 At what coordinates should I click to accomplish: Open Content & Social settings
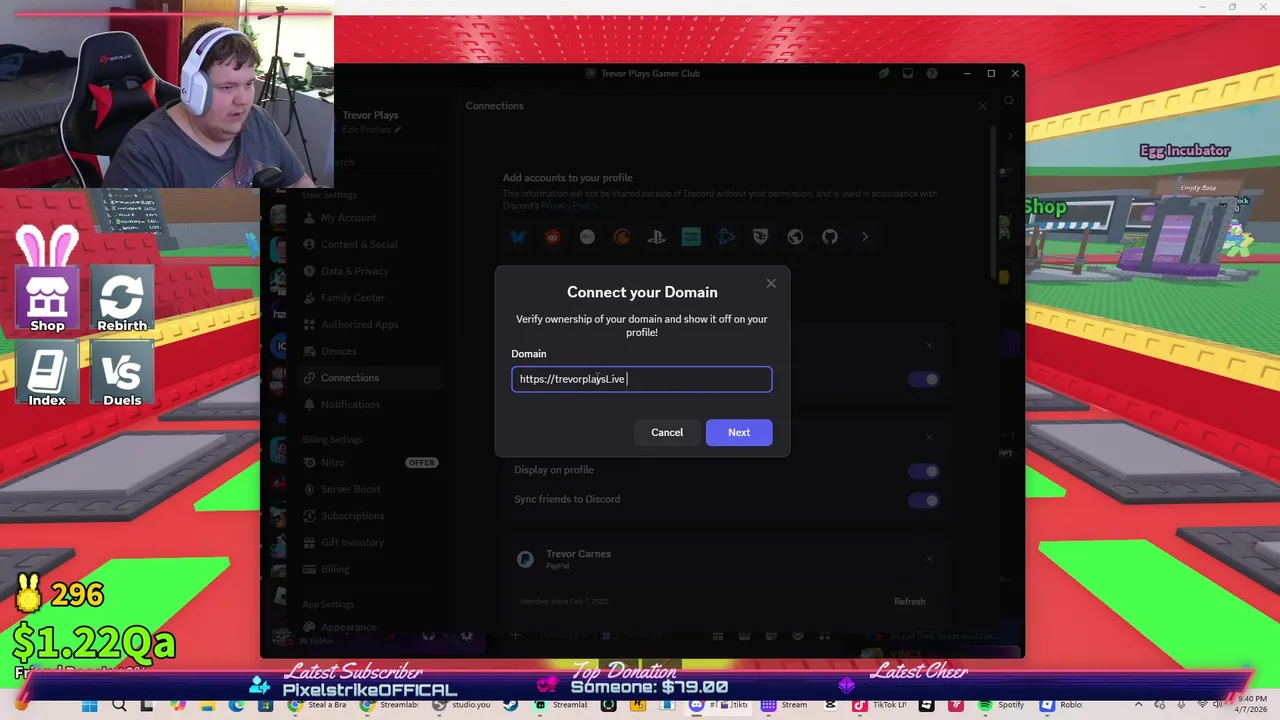(x=370, y=244)
